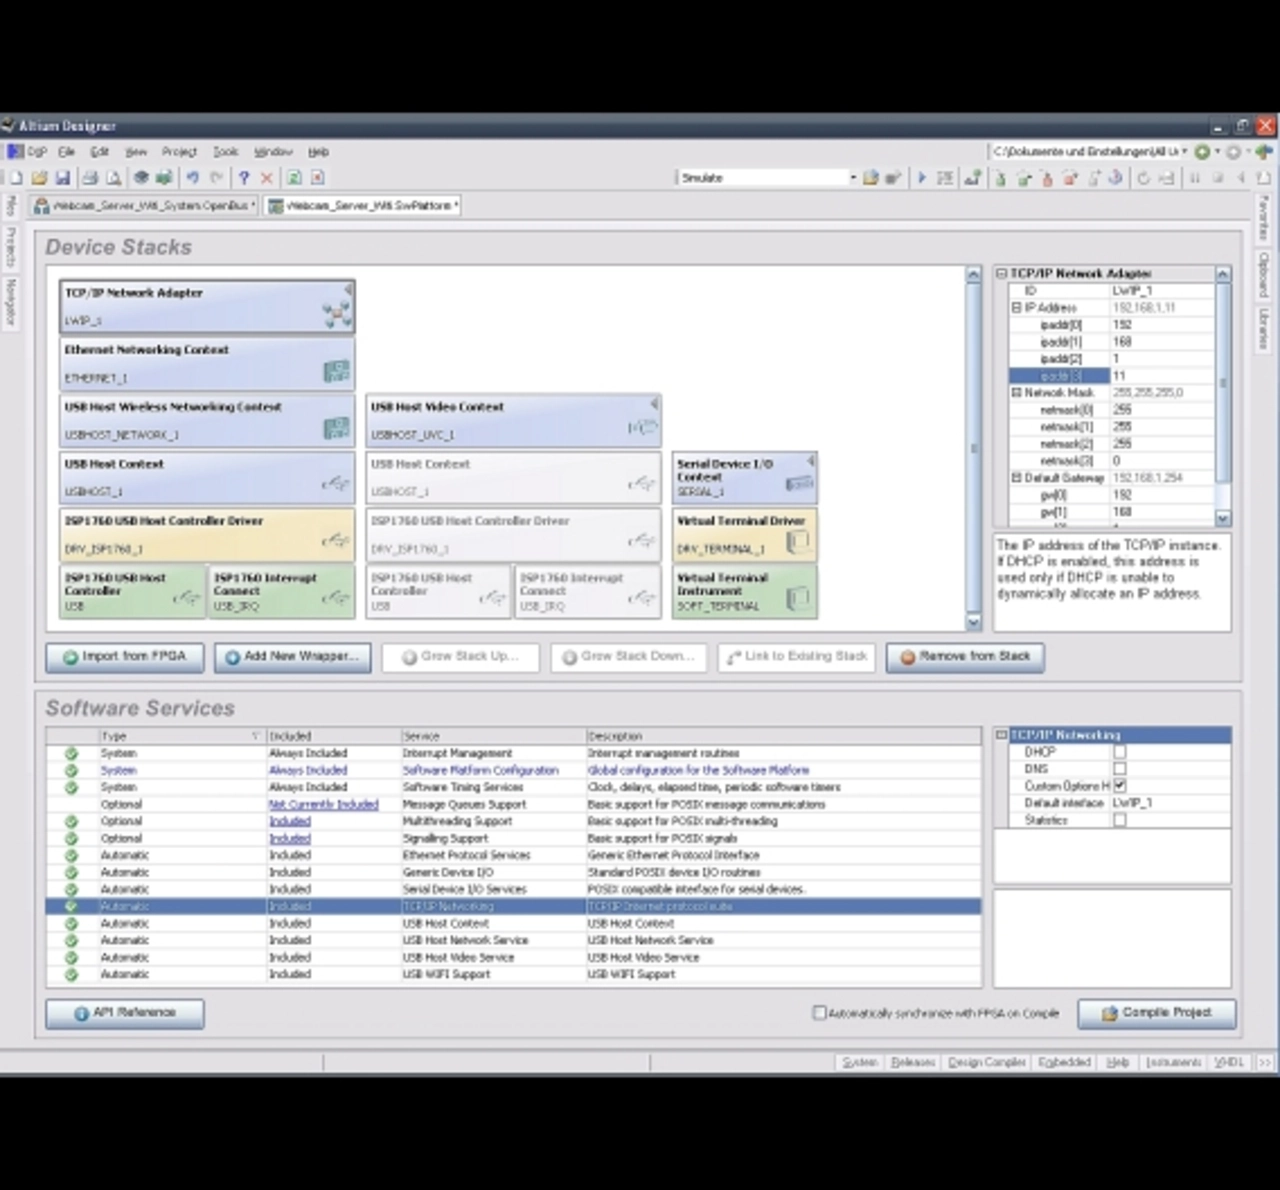Collapse the Network Mask property node
Screen dimensions: 1280x1190
[x=1016, y=393]
